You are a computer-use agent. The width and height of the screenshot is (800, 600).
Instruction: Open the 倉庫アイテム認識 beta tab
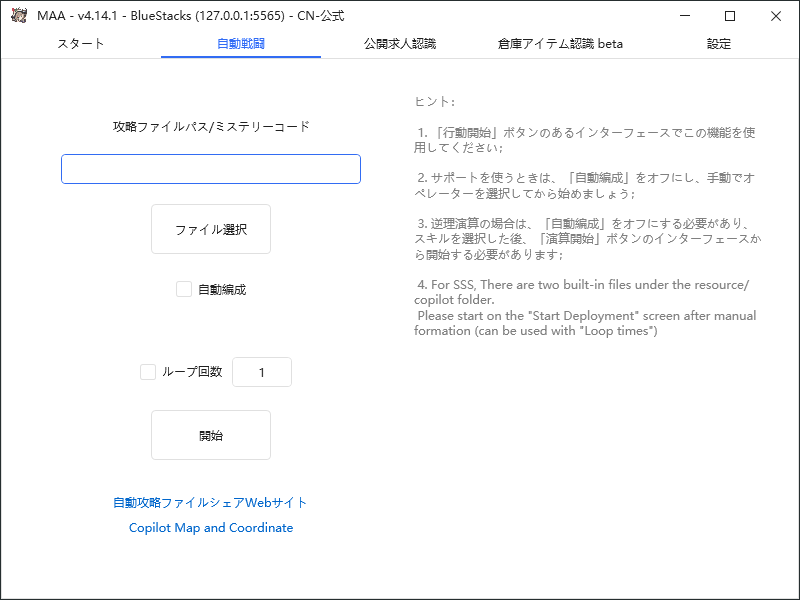point(560,44)
